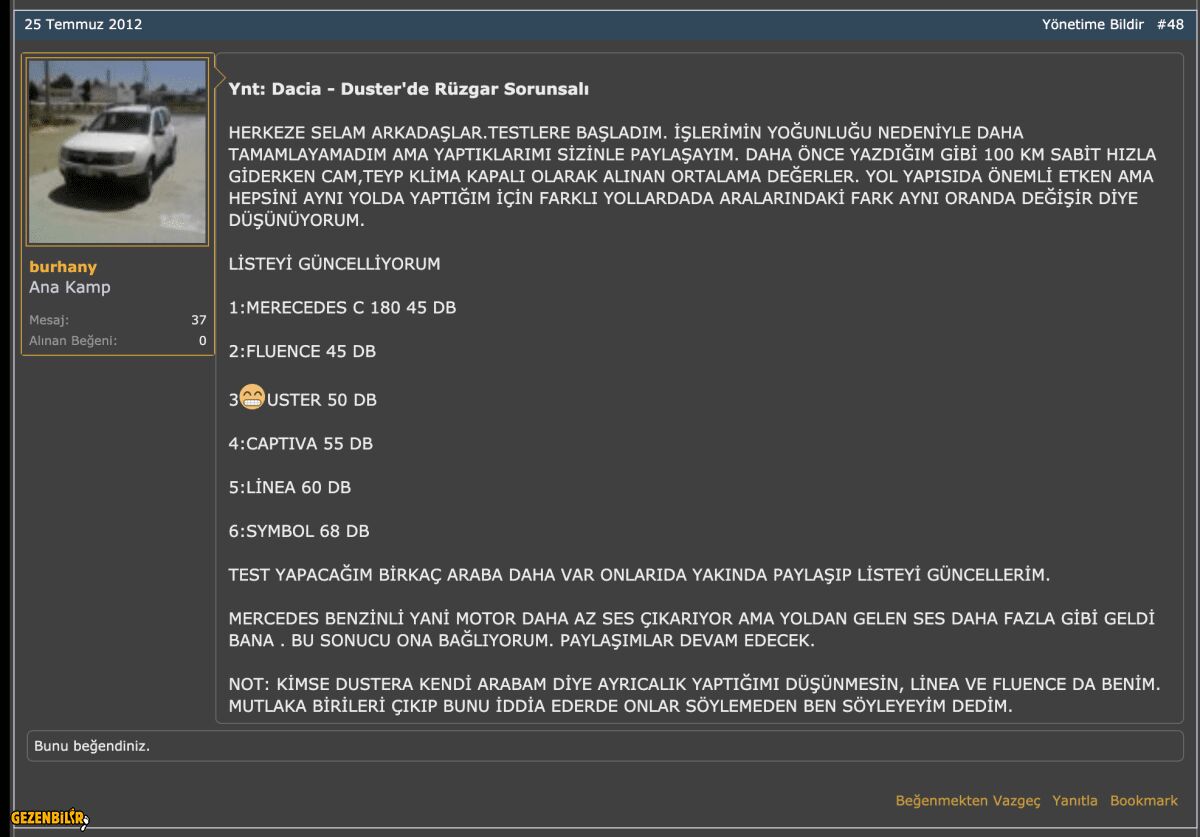Viewport: 1200px width, 837px height.
Task: Click the Alınan Beğeni count of 0
Action: [x=202, y=340]
